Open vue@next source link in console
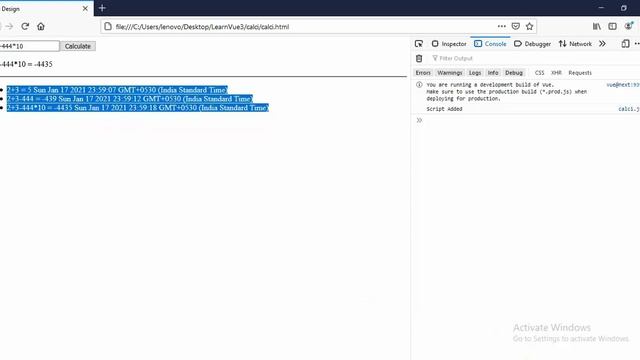This screenshot has height=360, width=640. click(623, 85)
